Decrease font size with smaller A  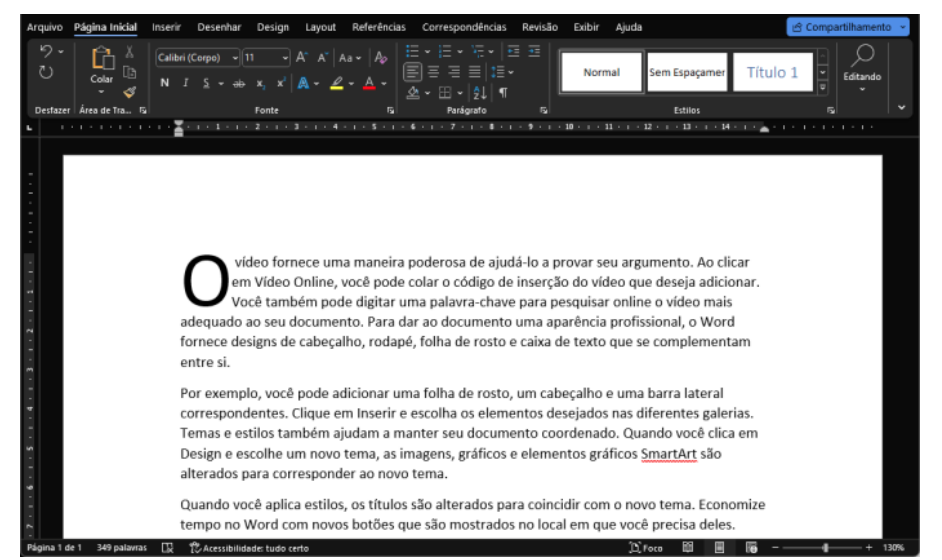(x=322, y=58)
